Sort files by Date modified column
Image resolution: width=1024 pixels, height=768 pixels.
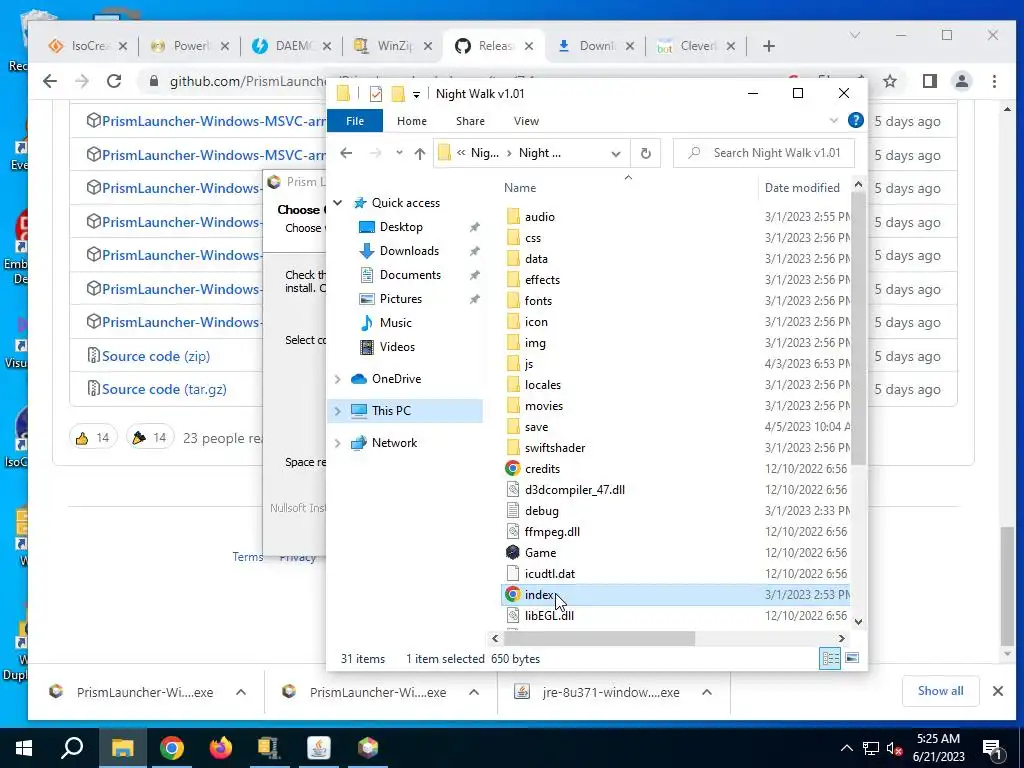pos(802,187)
